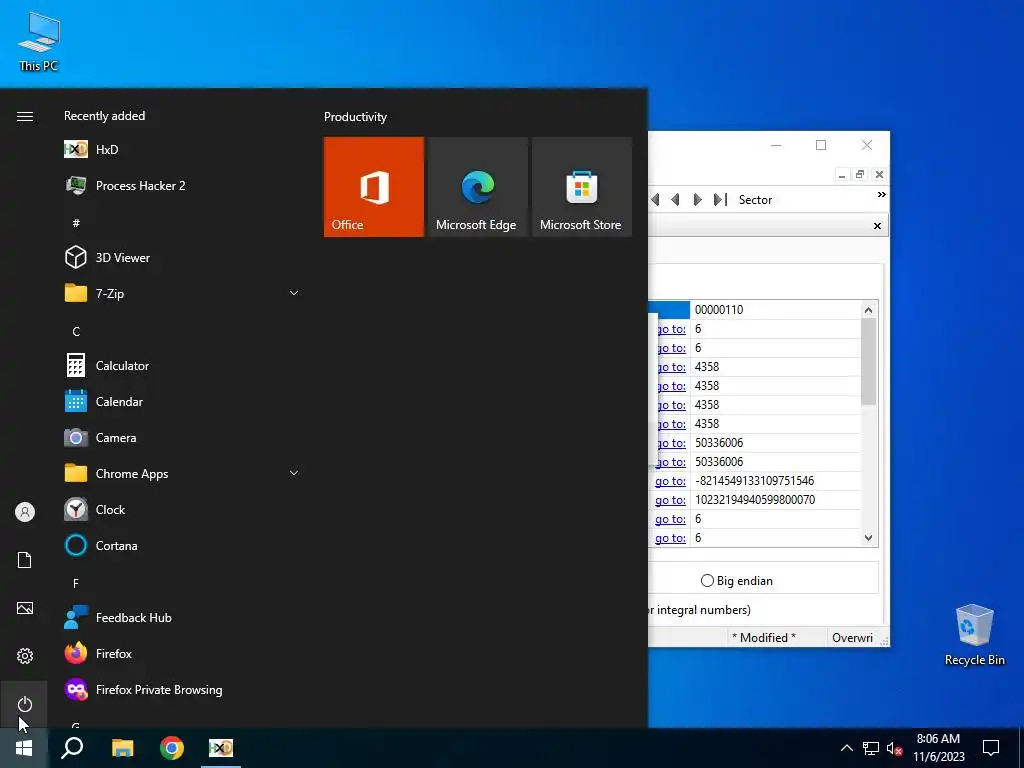The width and height of the screenshot is (1024, 768).
Task: Go to last sector in HxD
Action: 720,200
